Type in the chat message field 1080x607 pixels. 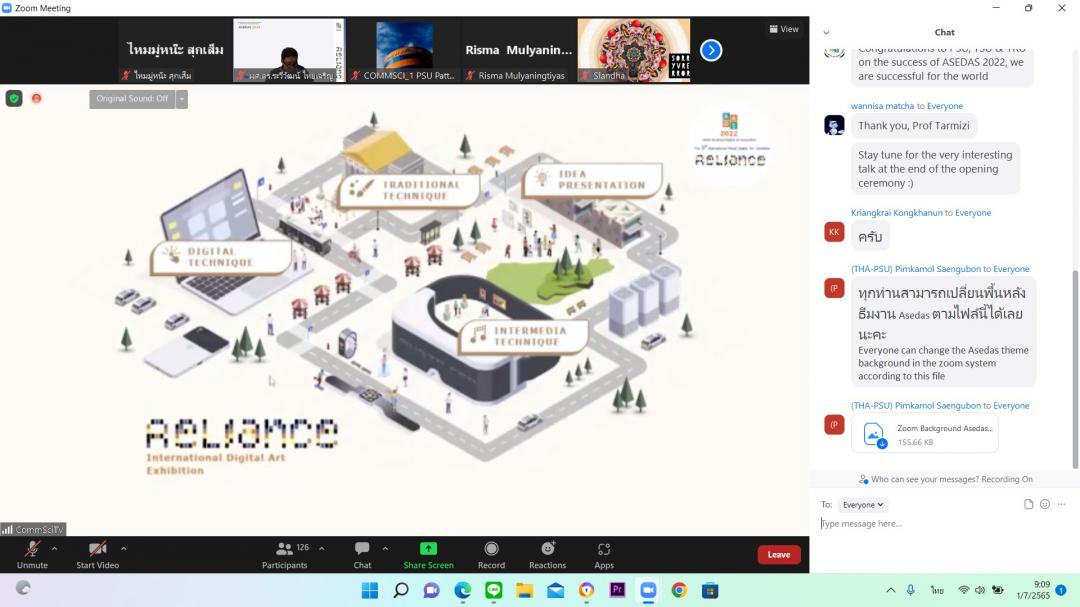tap(930, 524)
